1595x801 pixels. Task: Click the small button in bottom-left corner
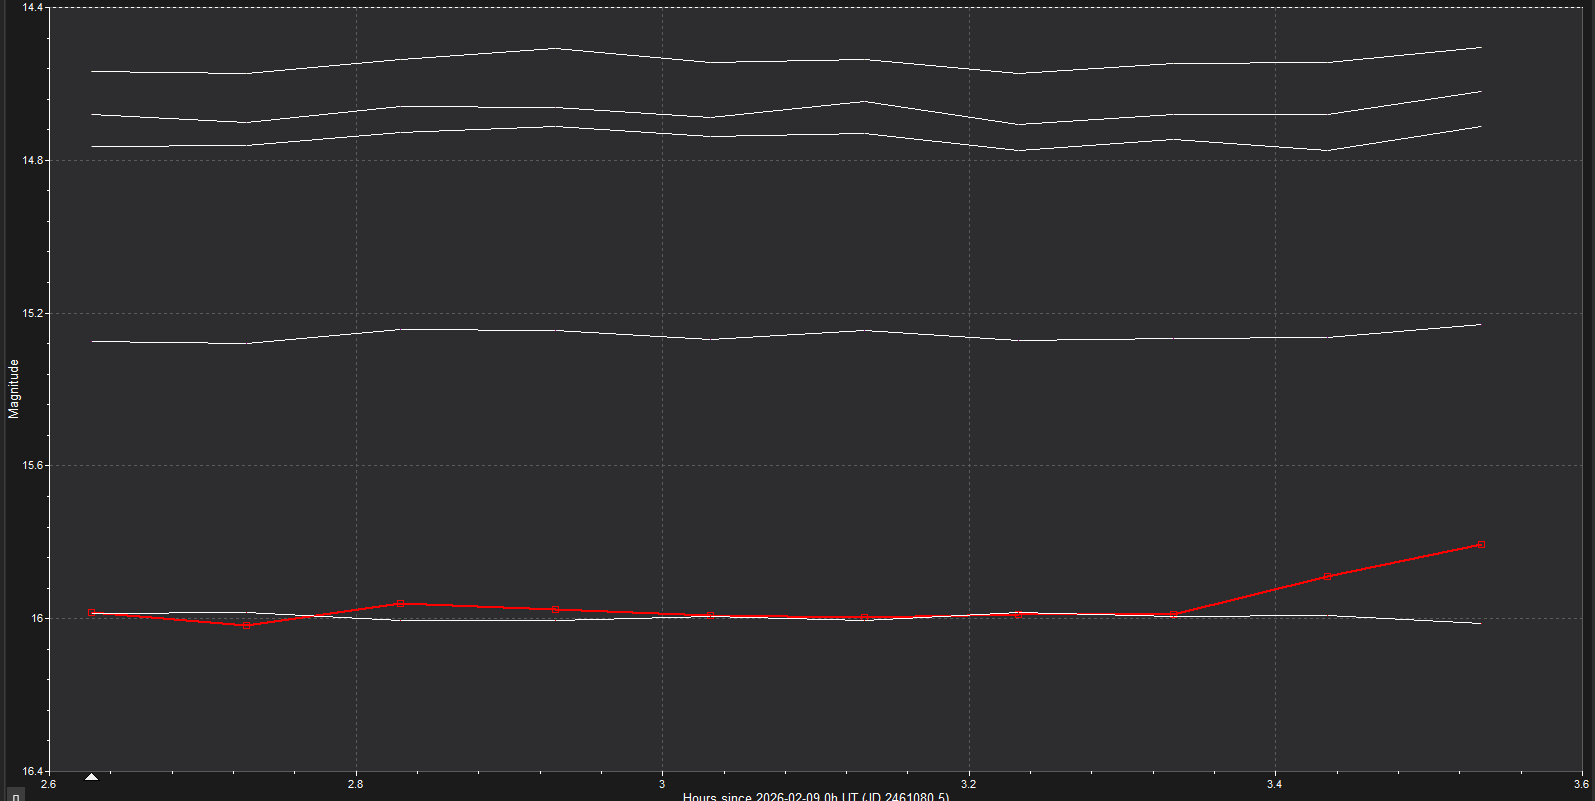point(15,796)
